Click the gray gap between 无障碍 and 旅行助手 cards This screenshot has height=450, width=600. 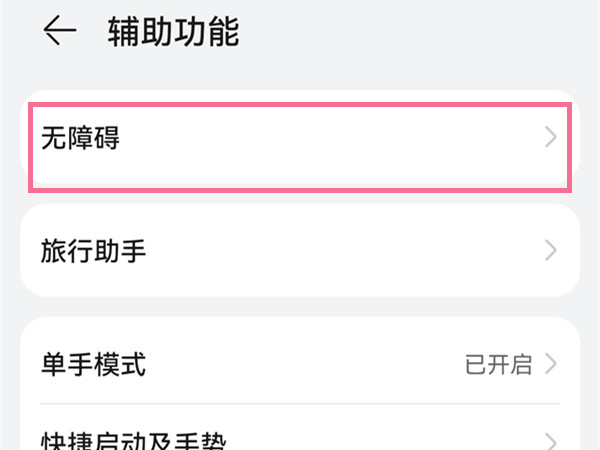[300, 198]
